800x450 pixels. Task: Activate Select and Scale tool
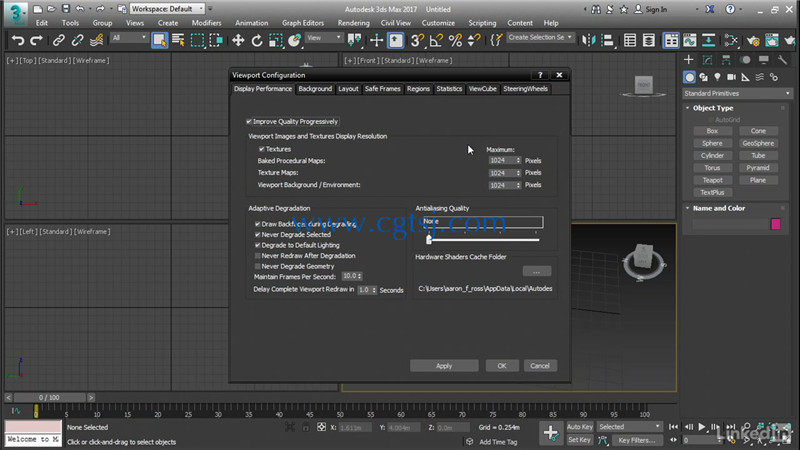[276, 40]
